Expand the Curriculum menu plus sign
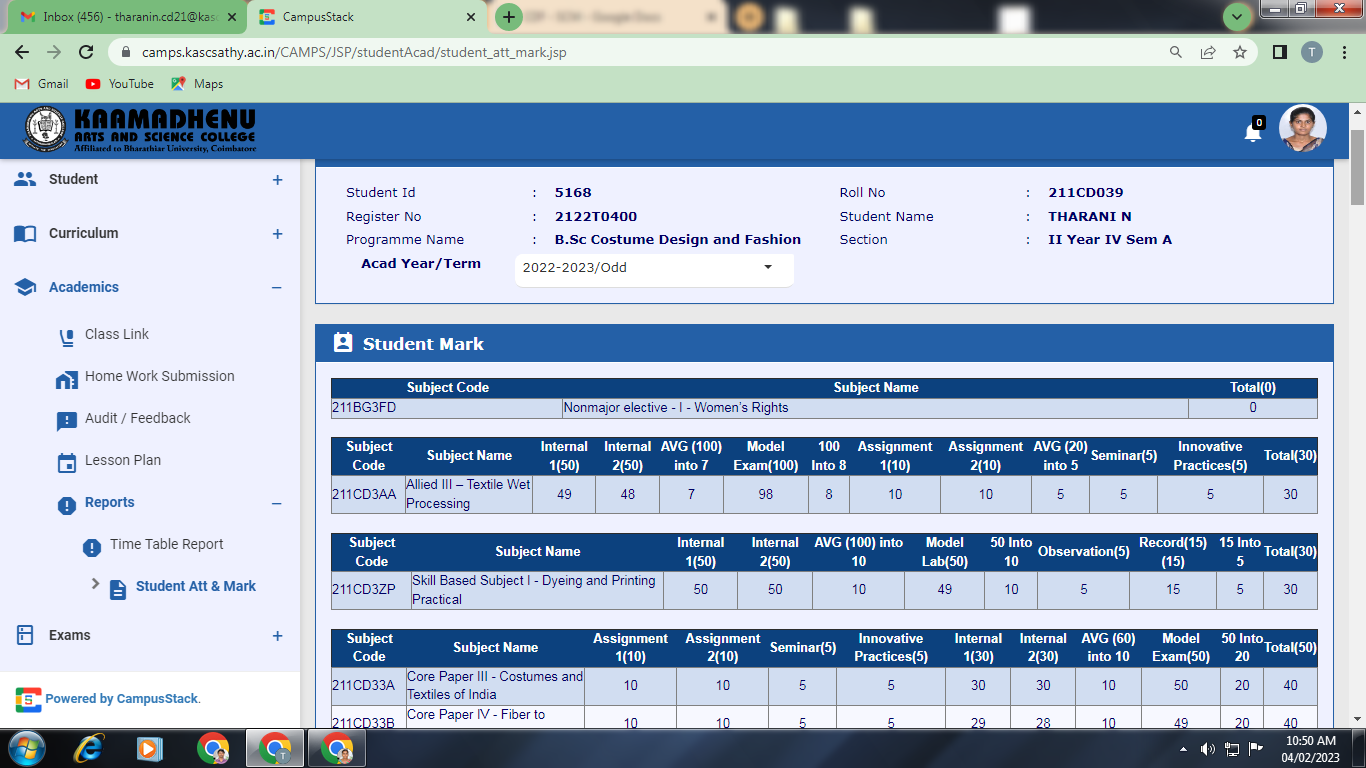The image size is (1366, 768). click(x=277, y=234)
